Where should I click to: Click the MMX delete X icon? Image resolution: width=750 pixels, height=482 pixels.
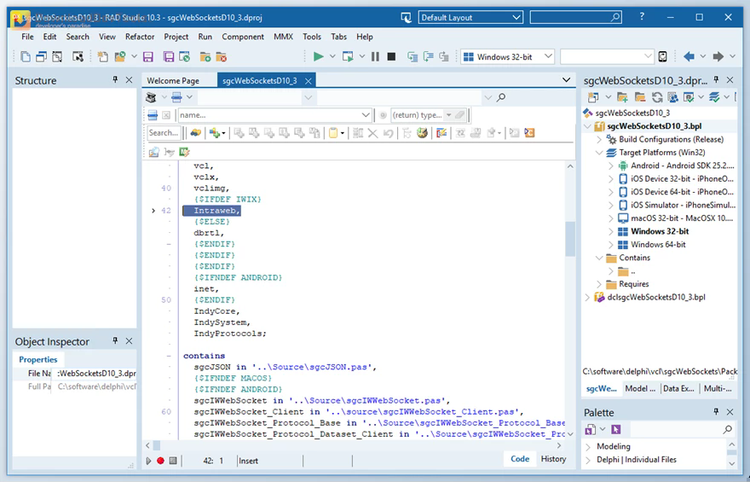point(373,133)
